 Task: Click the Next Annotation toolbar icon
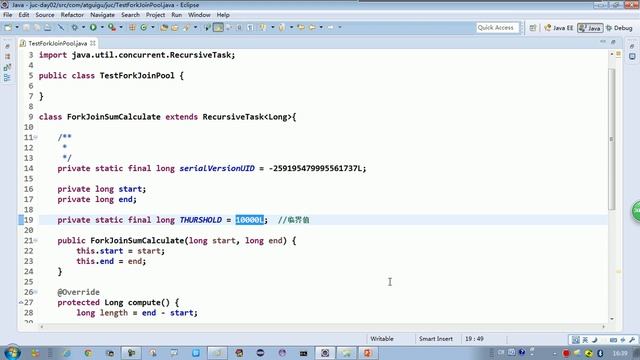(263, 27)
